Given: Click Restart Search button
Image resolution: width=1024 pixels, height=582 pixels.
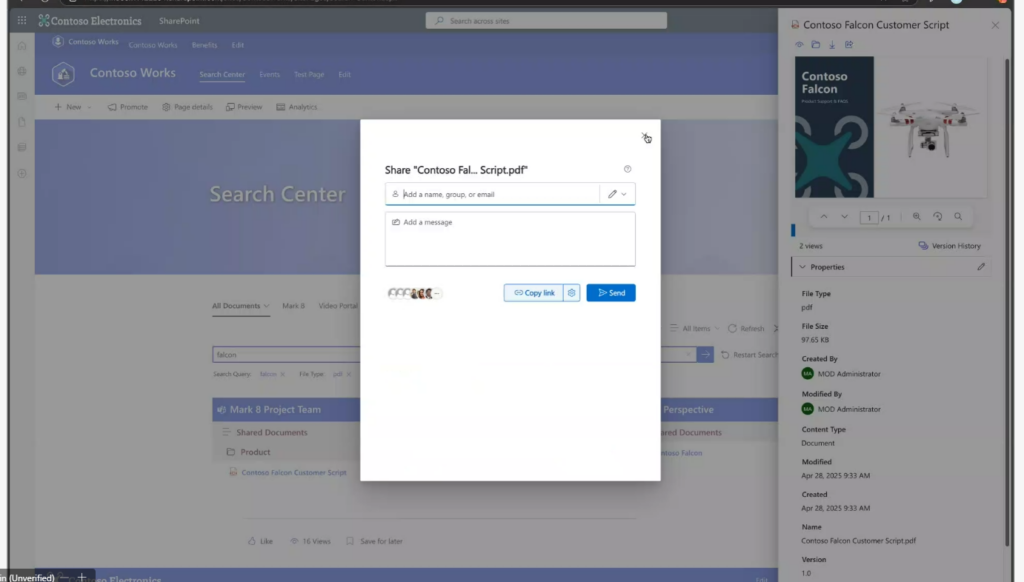Looking at the screenshot, I should click(x=750, y=355).
